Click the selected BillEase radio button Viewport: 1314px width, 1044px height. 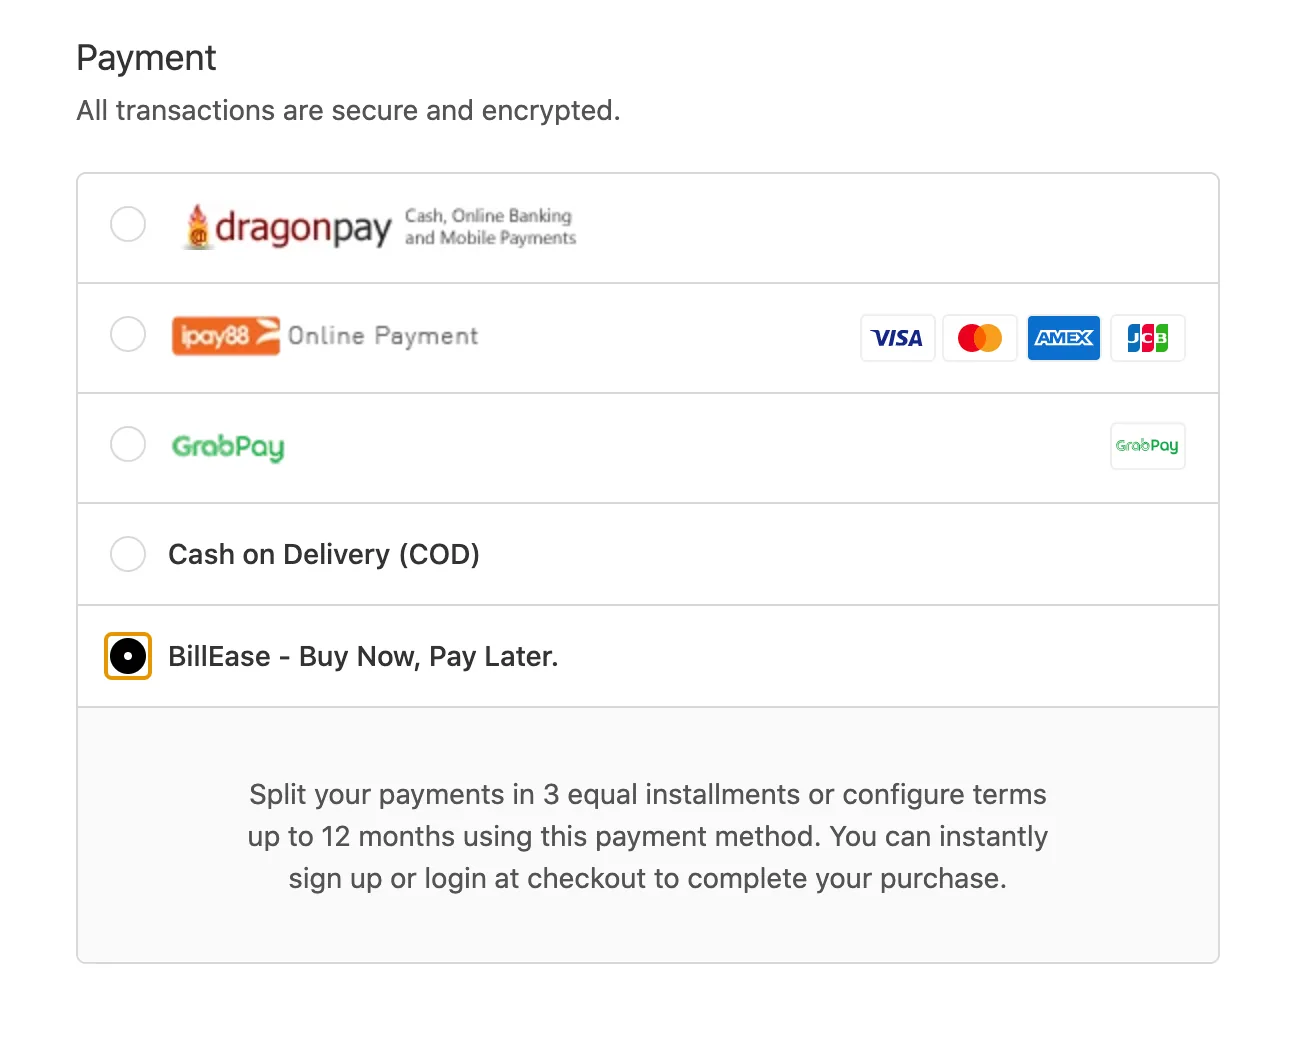pos(128,656)
